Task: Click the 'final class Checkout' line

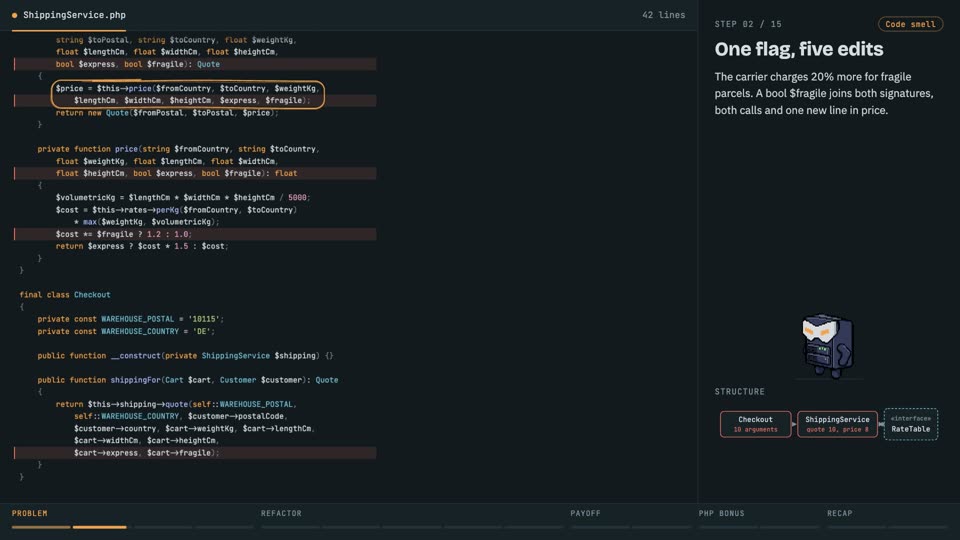Action: coord(65,294)
